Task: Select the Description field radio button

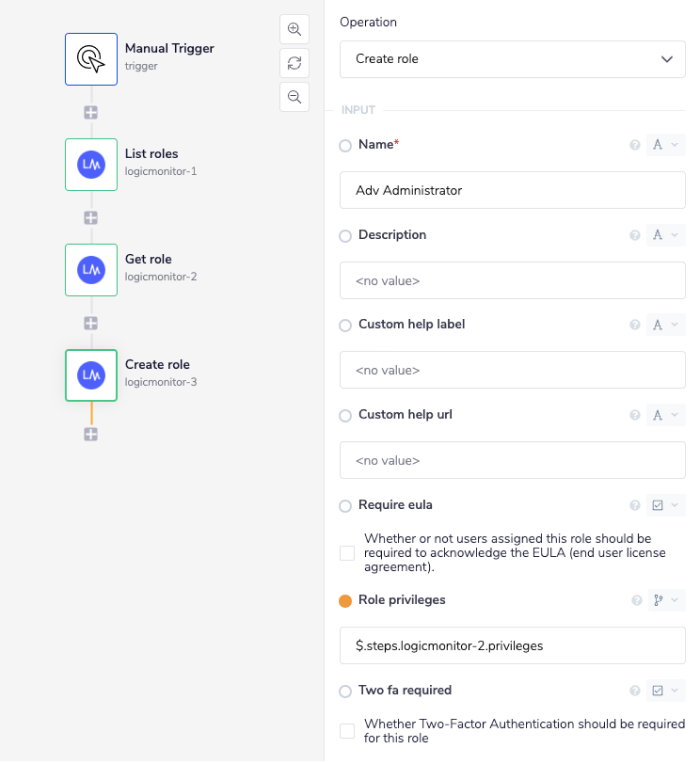Action: tap(346, 236)
